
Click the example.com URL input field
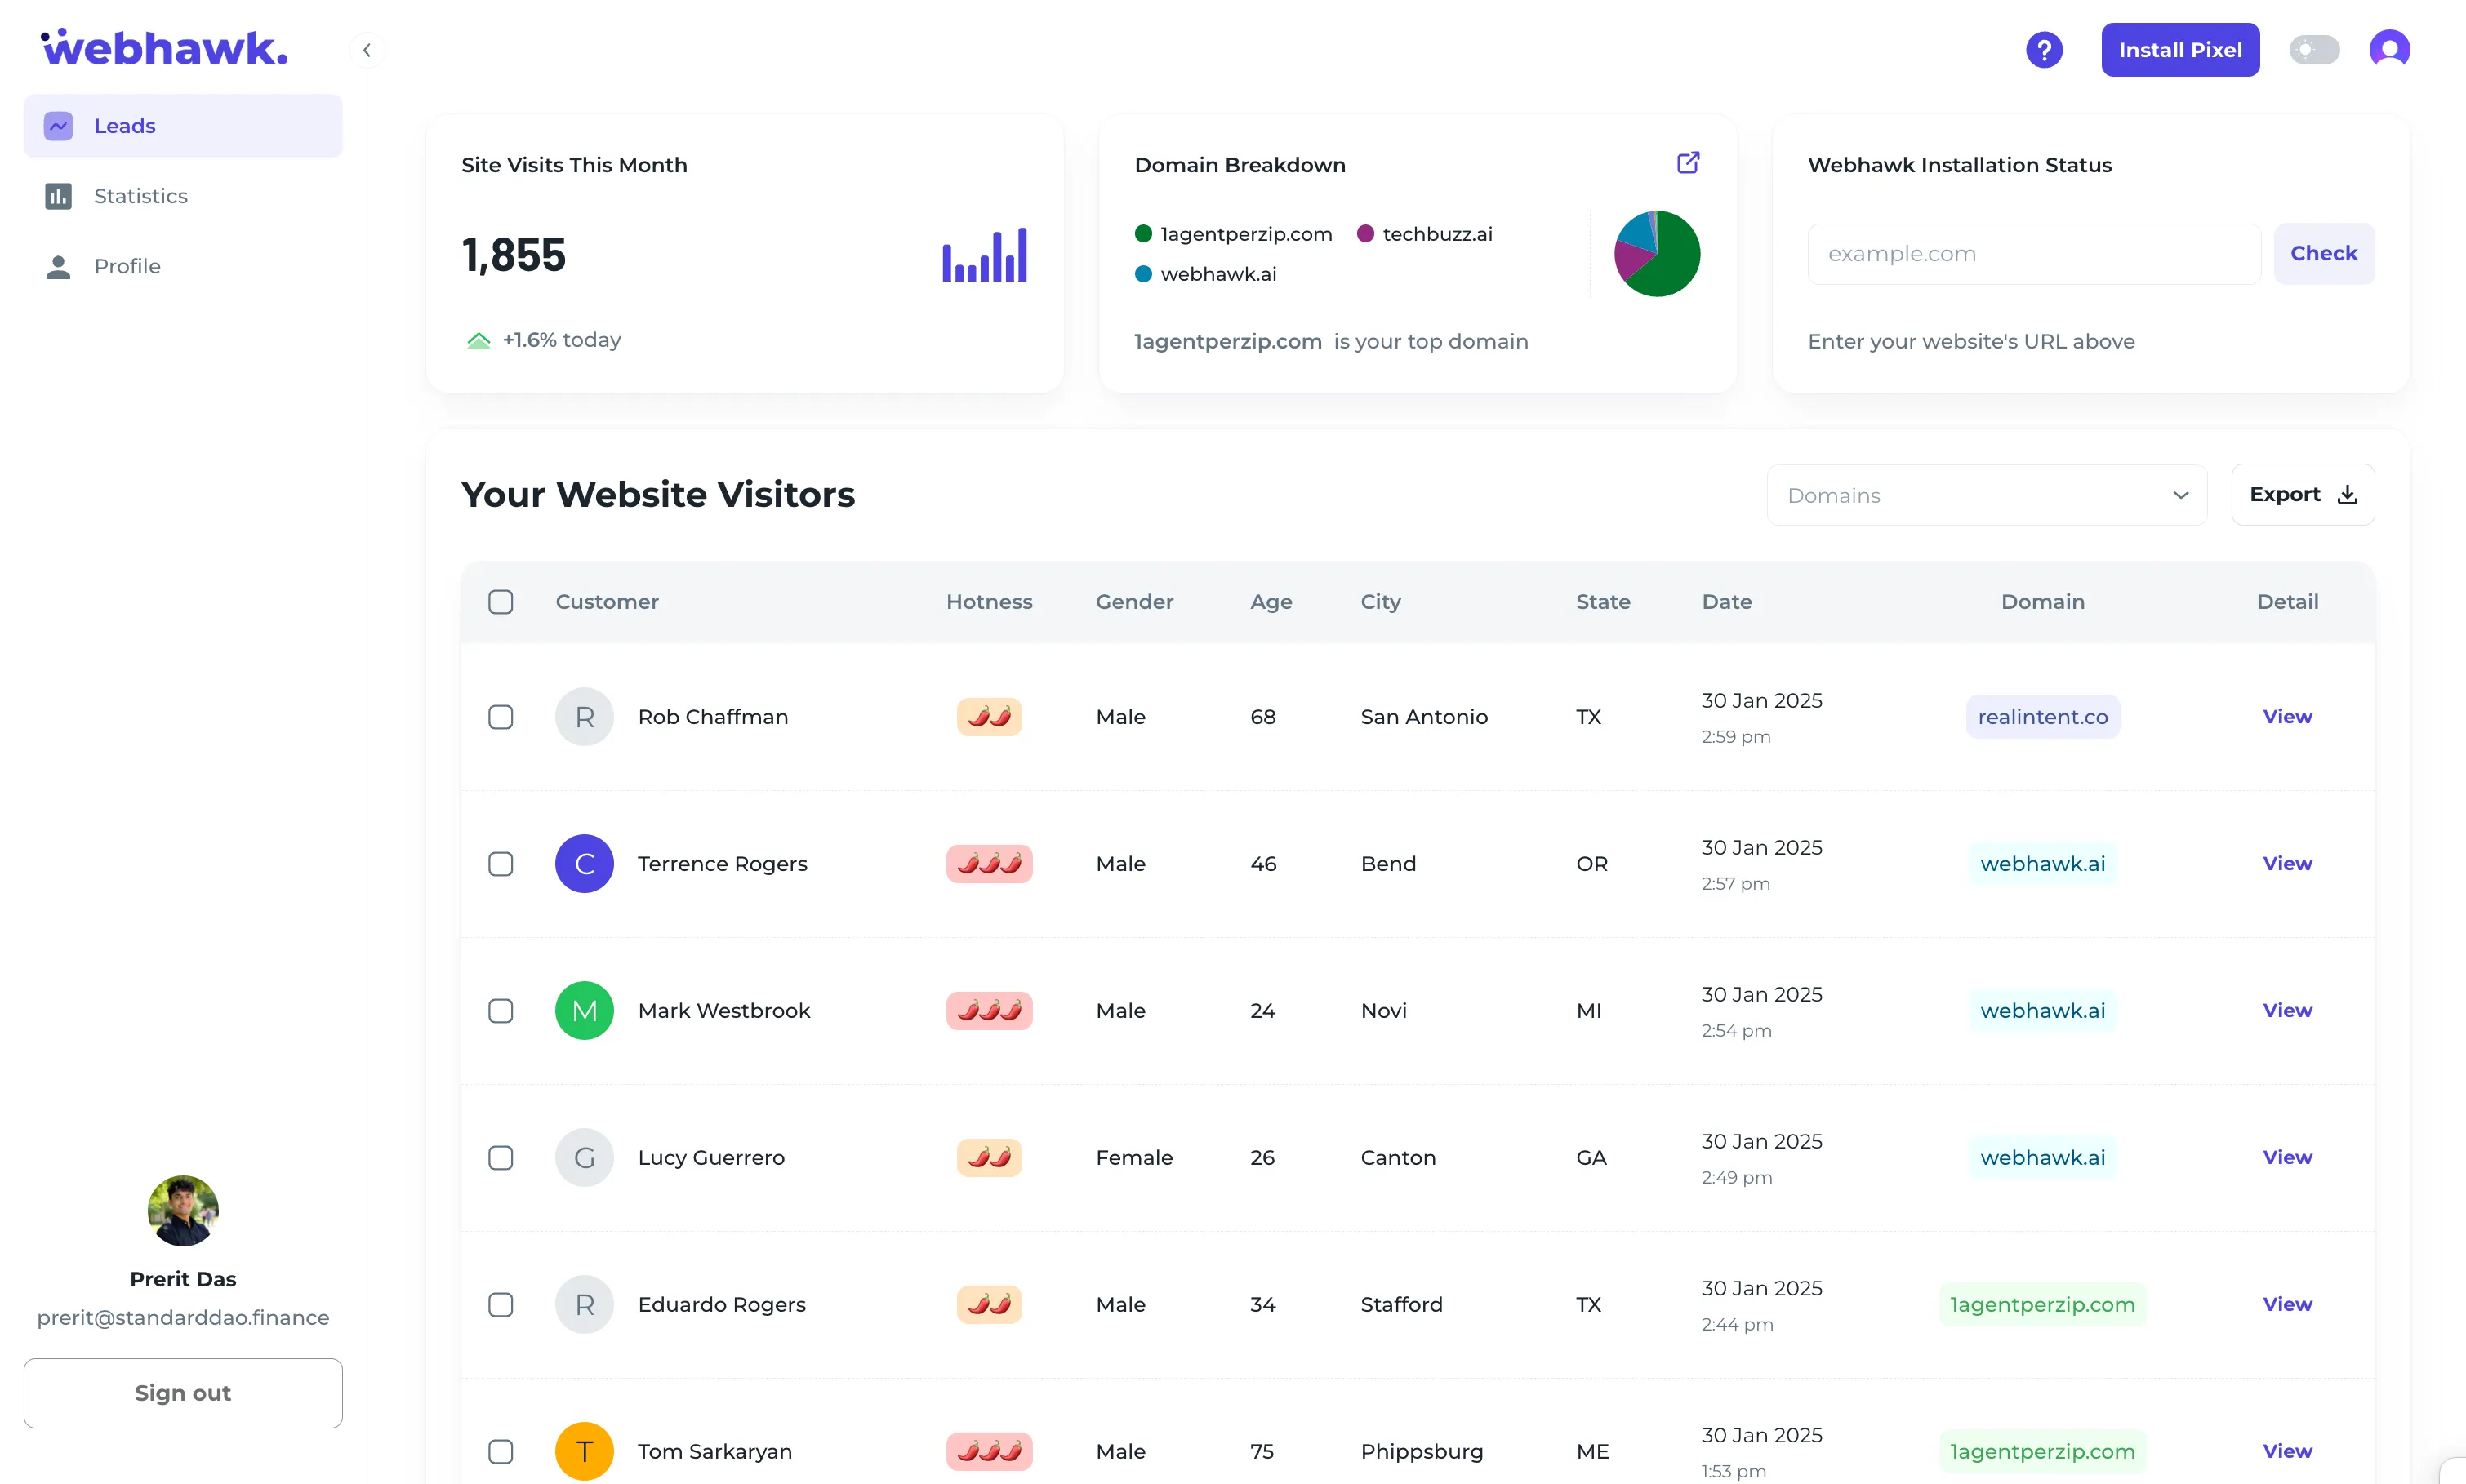pos(2034,253)
